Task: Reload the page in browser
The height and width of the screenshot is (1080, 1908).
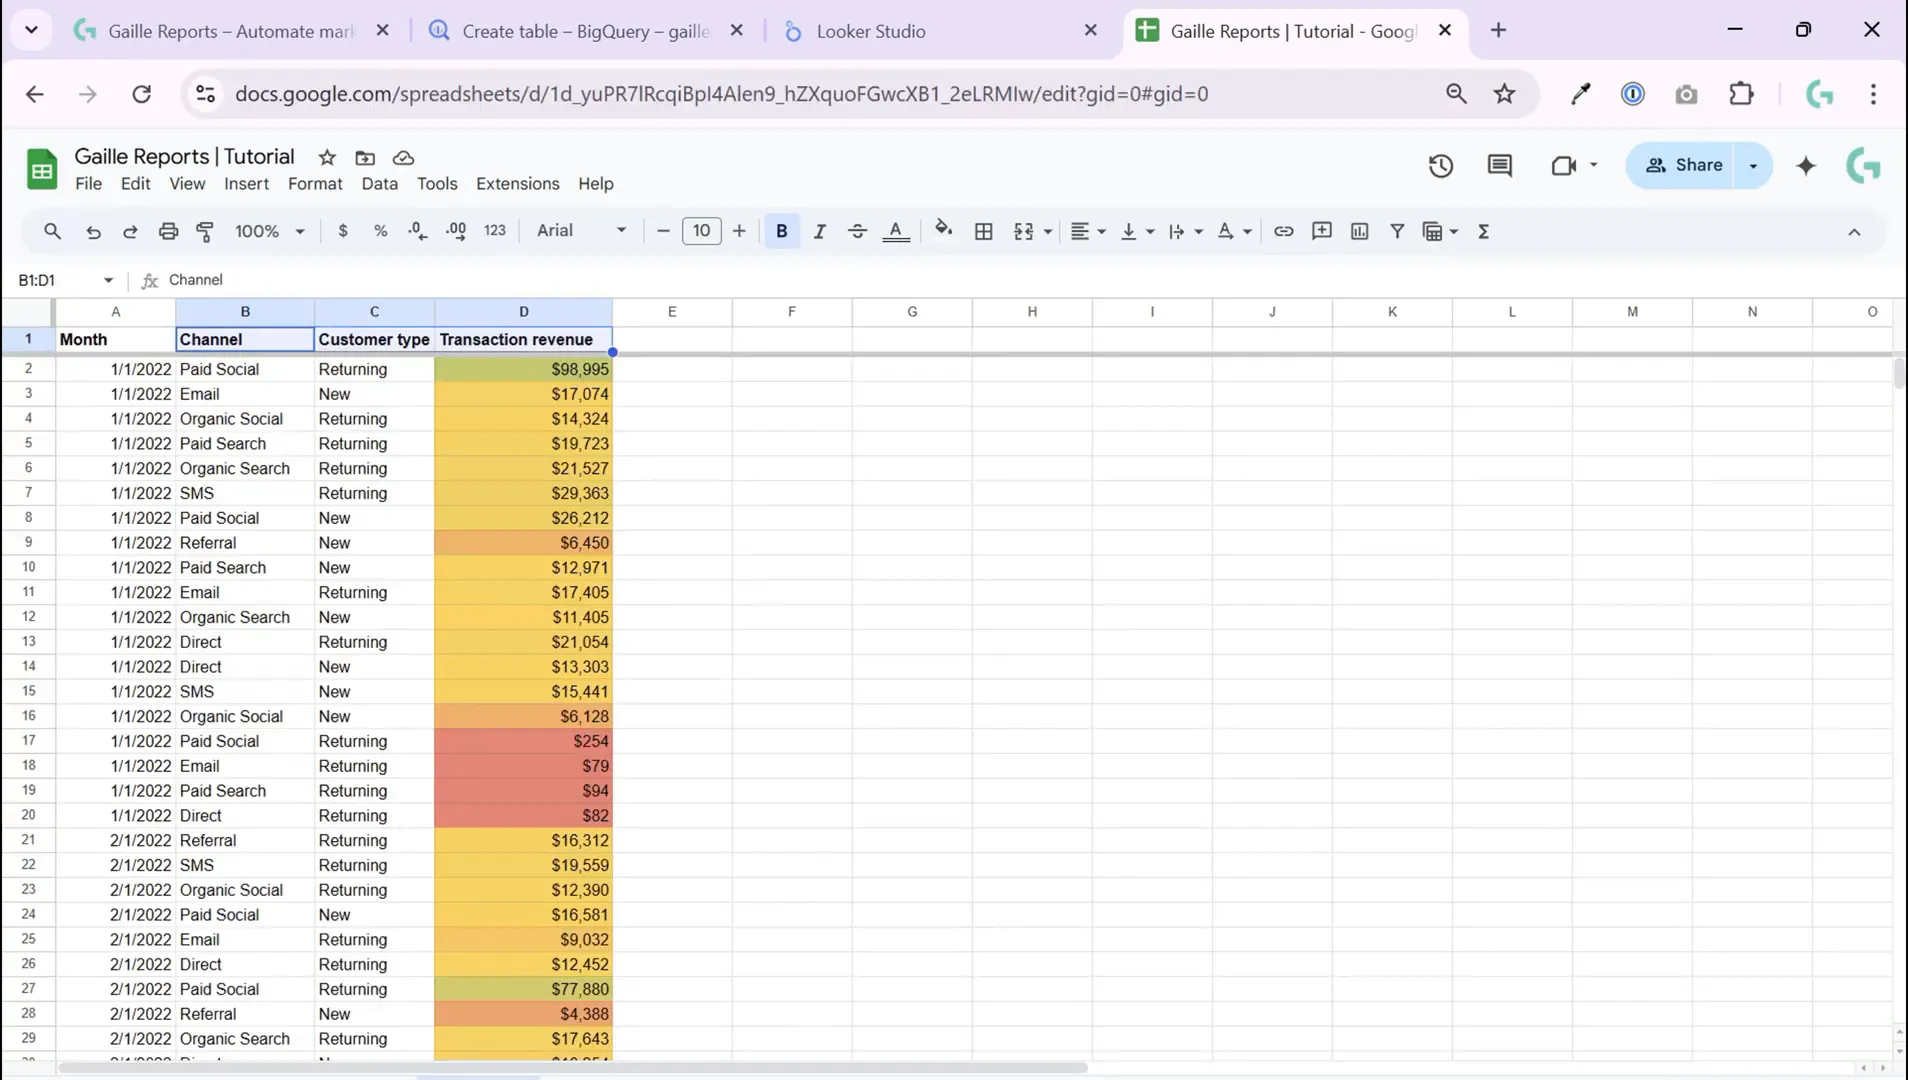Action: (142, 94)
